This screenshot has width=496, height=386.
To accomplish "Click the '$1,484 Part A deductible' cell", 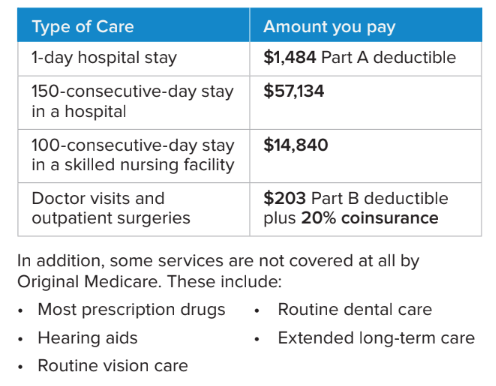I will [366, 59].
